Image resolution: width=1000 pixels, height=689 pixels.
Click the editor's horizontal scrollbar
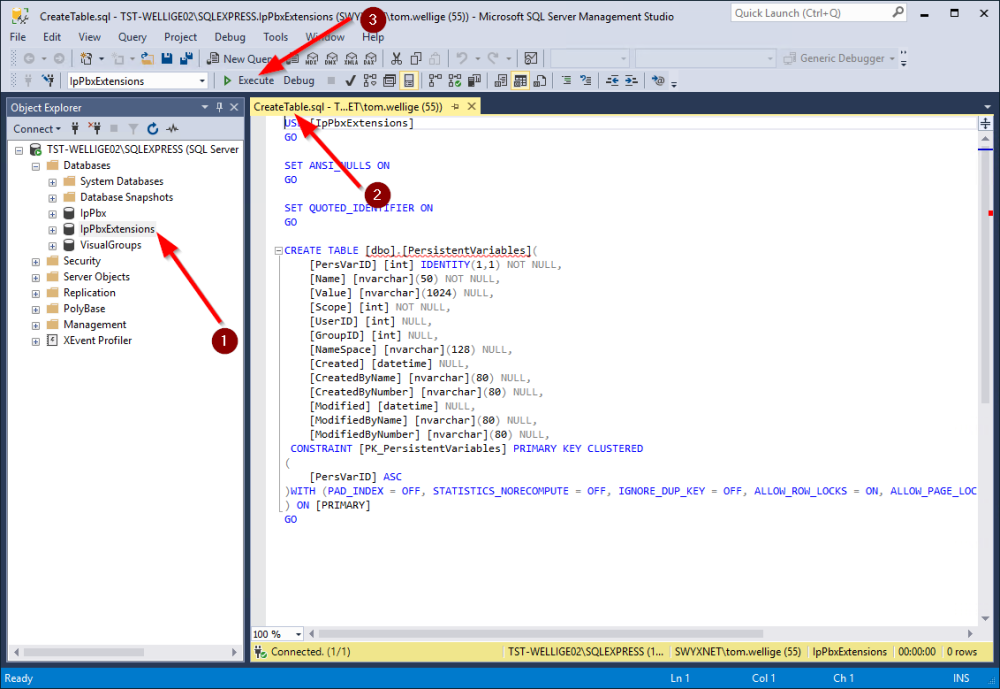[541, 634]
